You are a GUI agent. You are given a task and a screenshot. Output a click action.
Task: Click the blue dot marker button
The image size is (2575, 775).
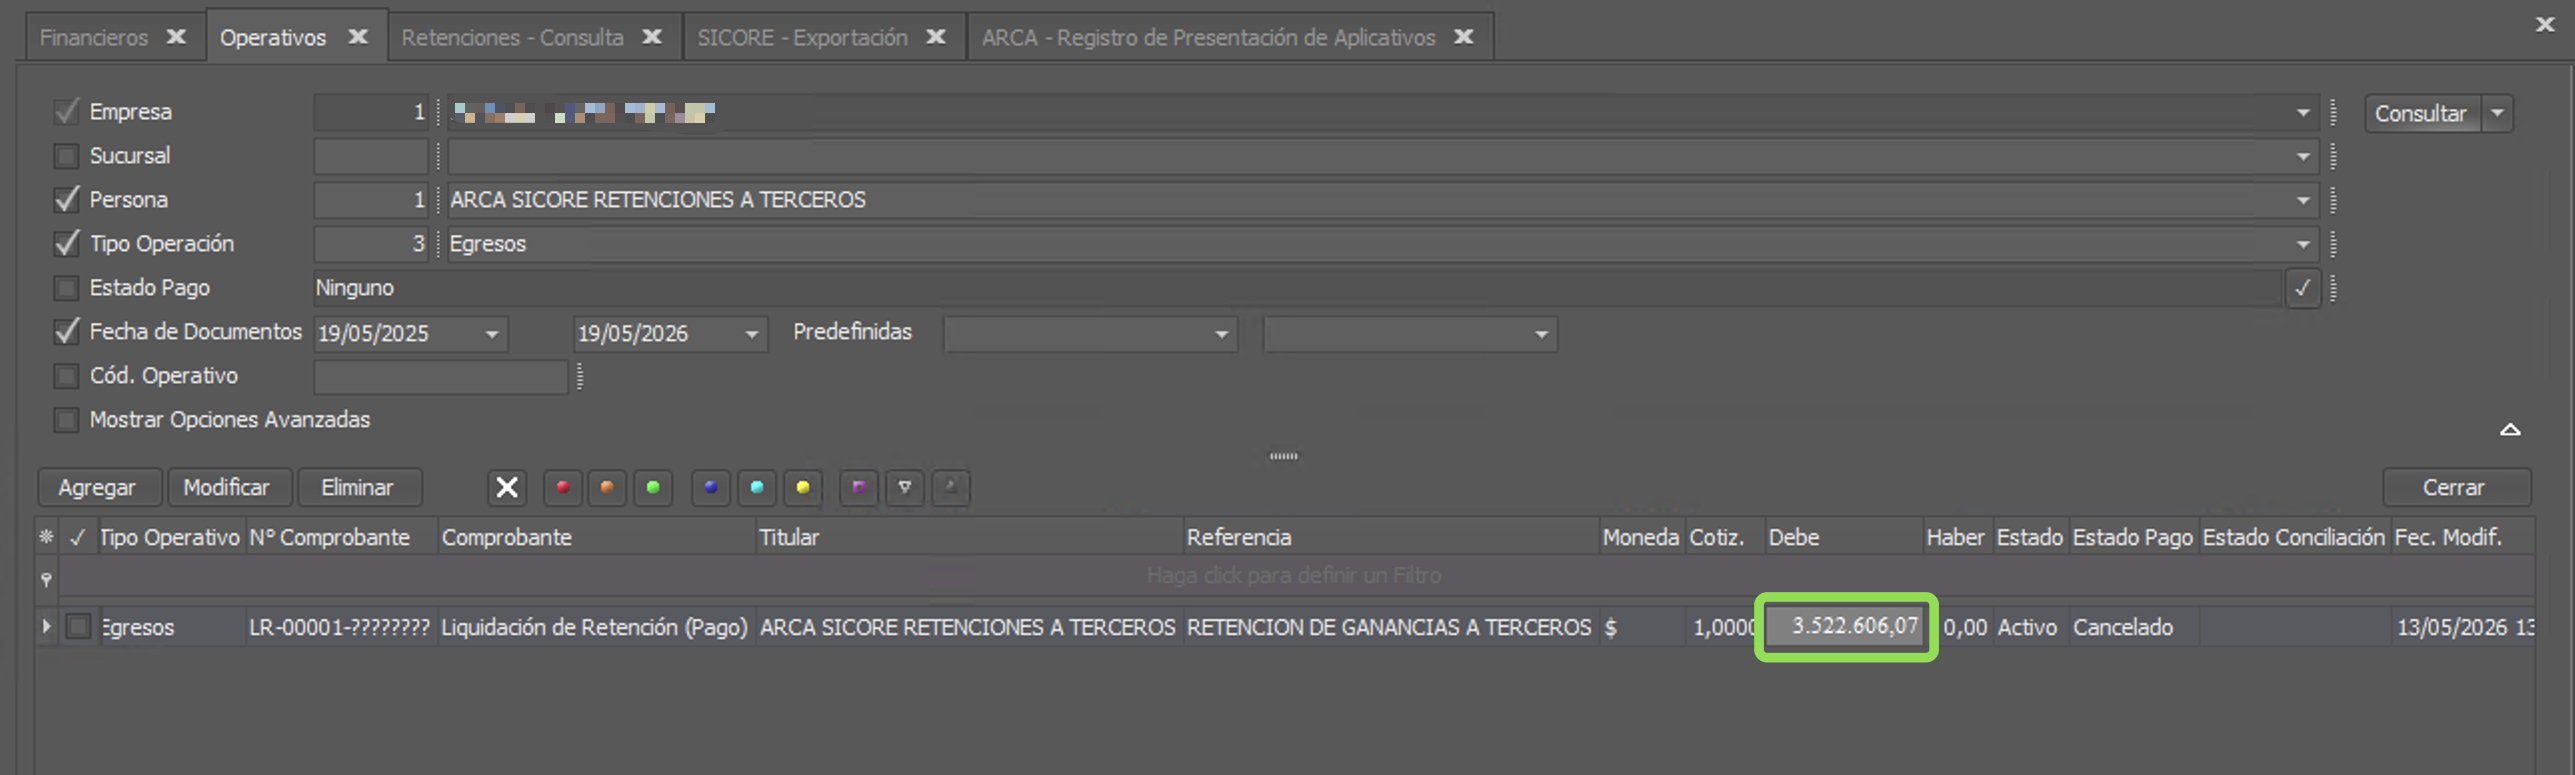point(711,487)
